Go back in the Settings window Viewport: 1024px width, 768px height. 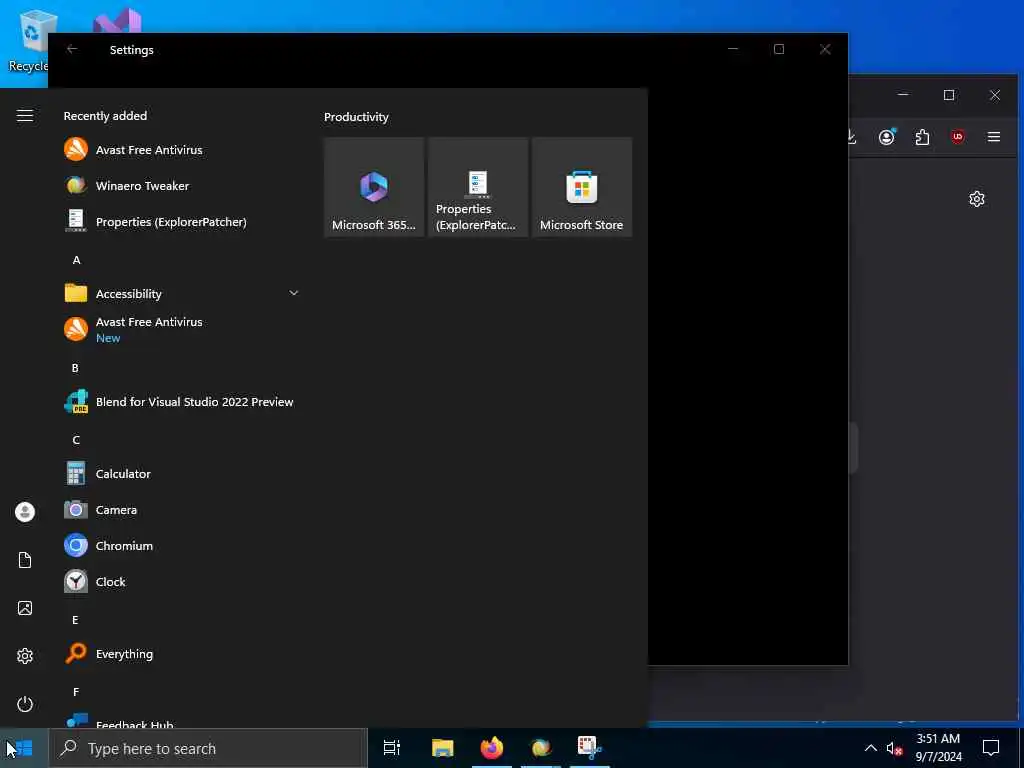tap(72, 49)
